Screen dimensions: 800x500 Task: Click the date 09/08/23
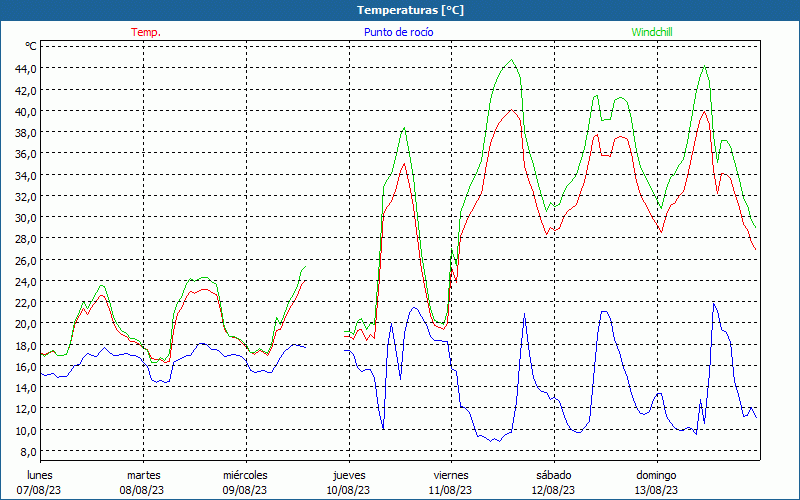pyautogui.click(x=245, y=490)
